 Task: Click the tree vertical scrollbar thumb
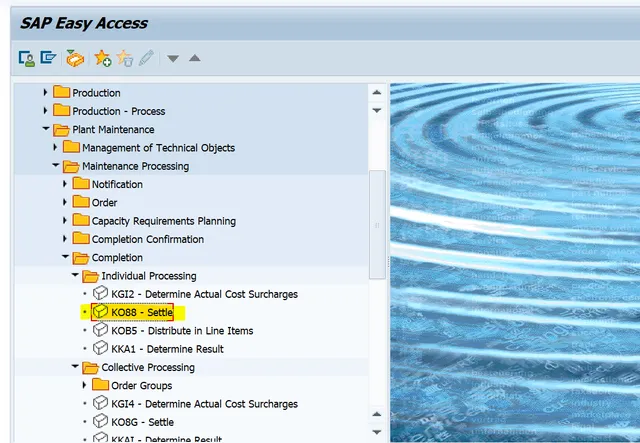tap(377, 225)
